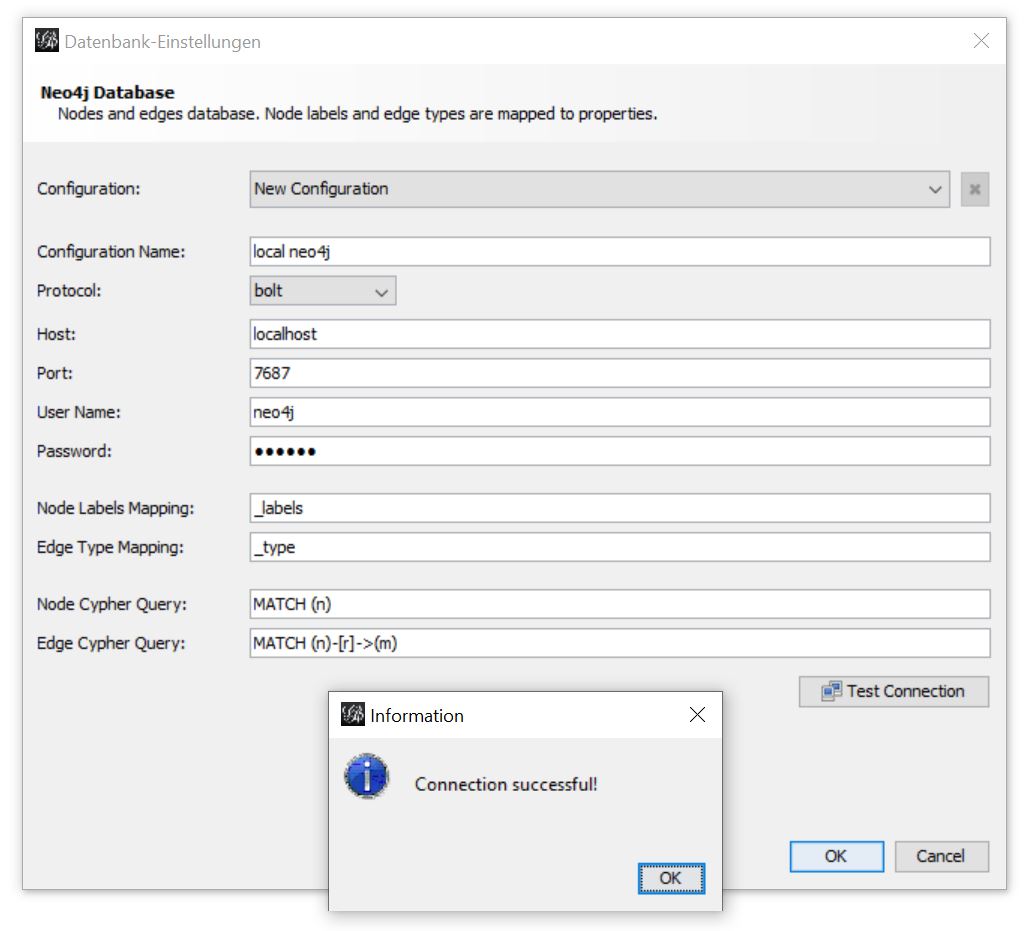Screen dimensions: 1029x931
Task: Click the Nodes and edges database description text
Action: 357,114
